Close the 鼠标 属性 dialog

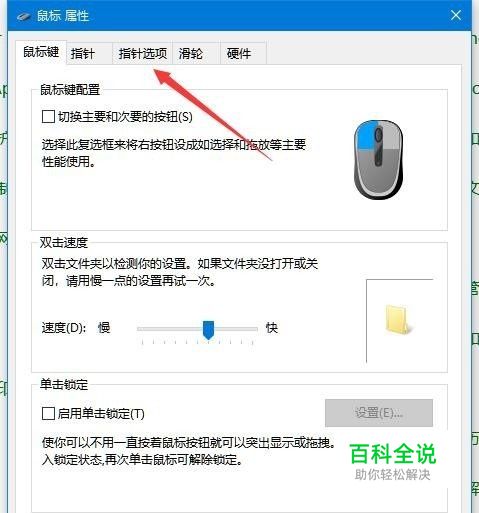coord(456,15)
